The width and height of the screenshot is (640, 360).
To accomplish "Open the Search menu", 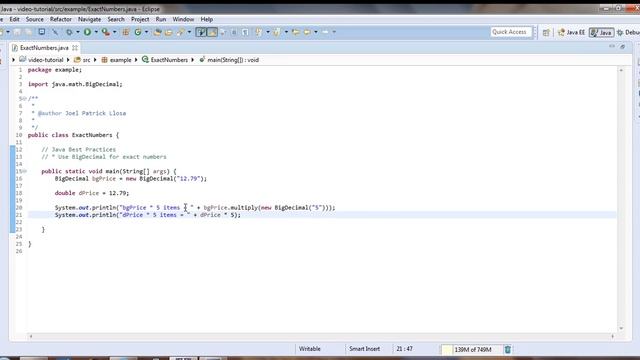I will click(x=116, y=19).
